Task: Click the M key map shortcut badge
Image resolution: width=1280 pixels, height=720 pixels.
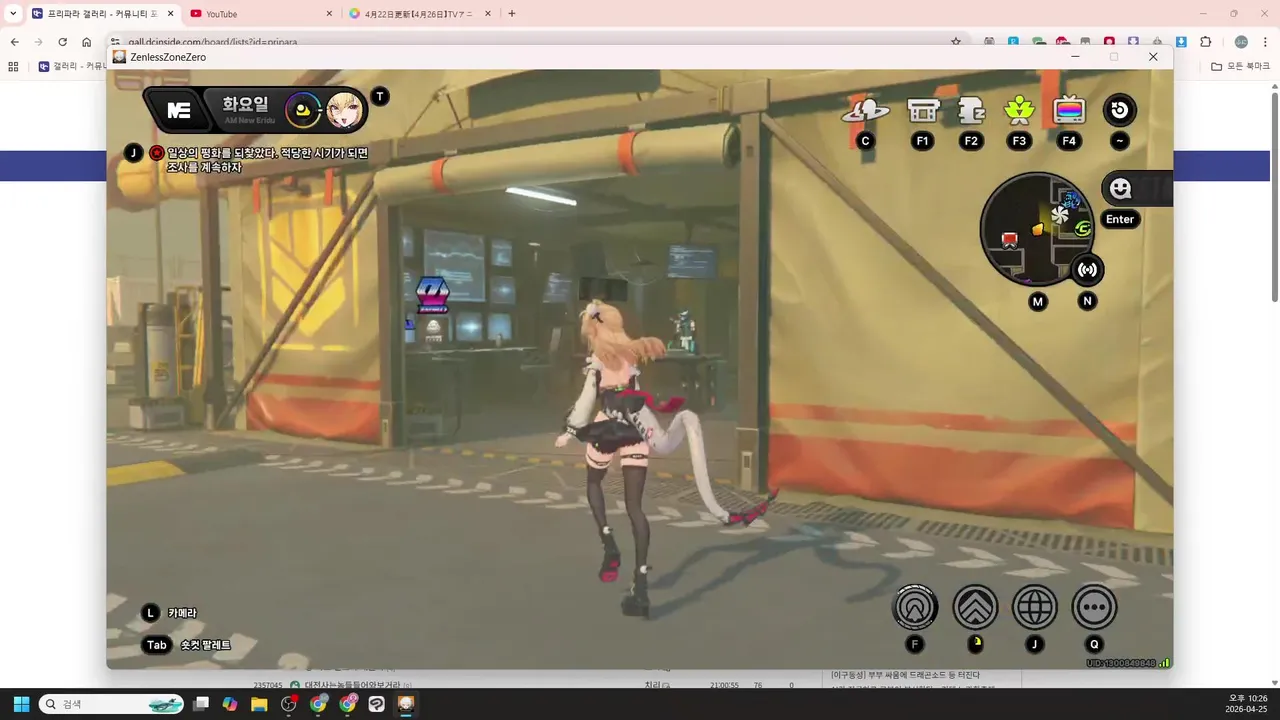Action: click(1038, 301)
